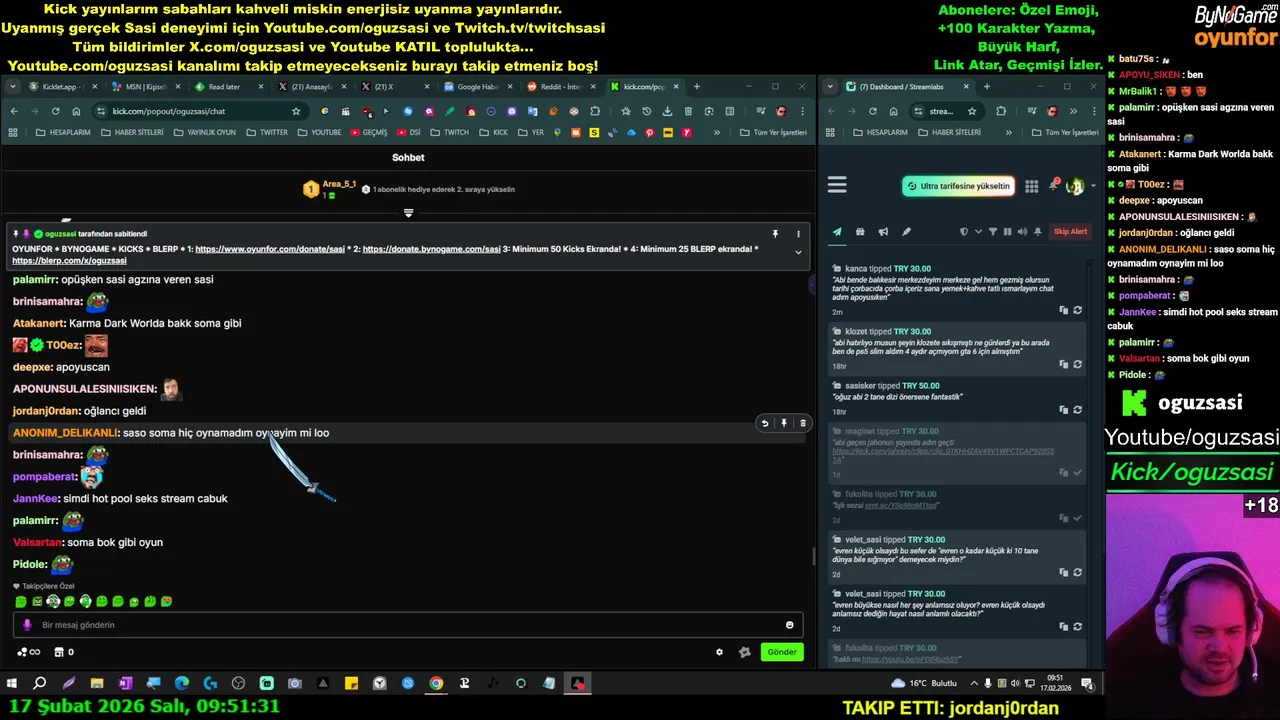This screenshot has height=720, width=1280.
Task: Open the emoji picker in chat input
Action: [789, 625]
